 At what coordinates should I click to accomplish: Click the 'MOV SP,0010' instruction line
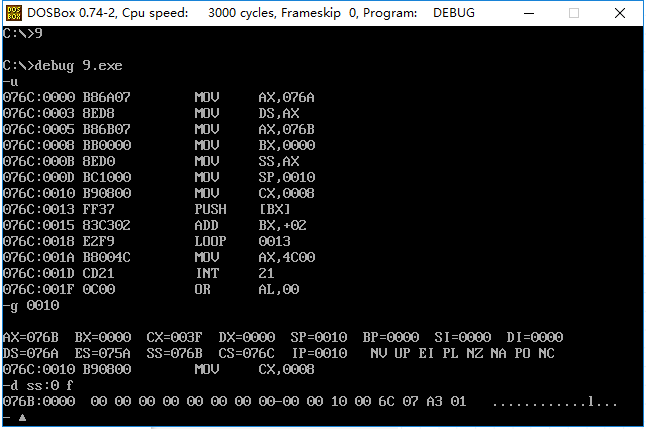point(159,177)
